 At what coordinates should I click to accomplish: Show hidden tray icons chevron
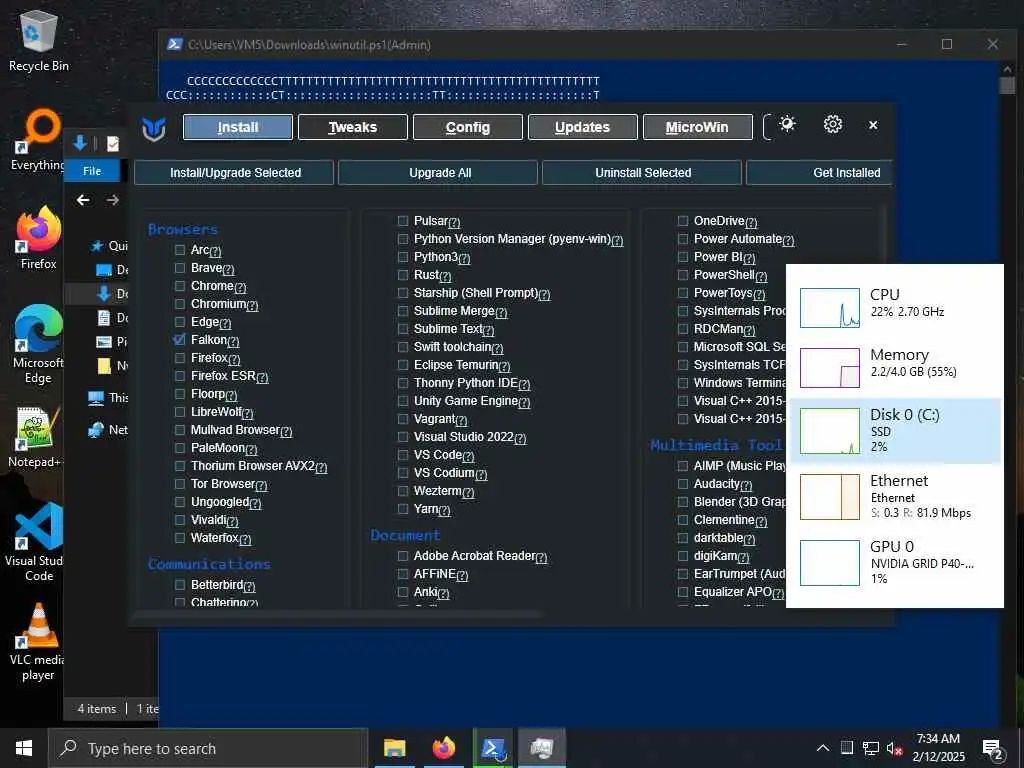823,748
